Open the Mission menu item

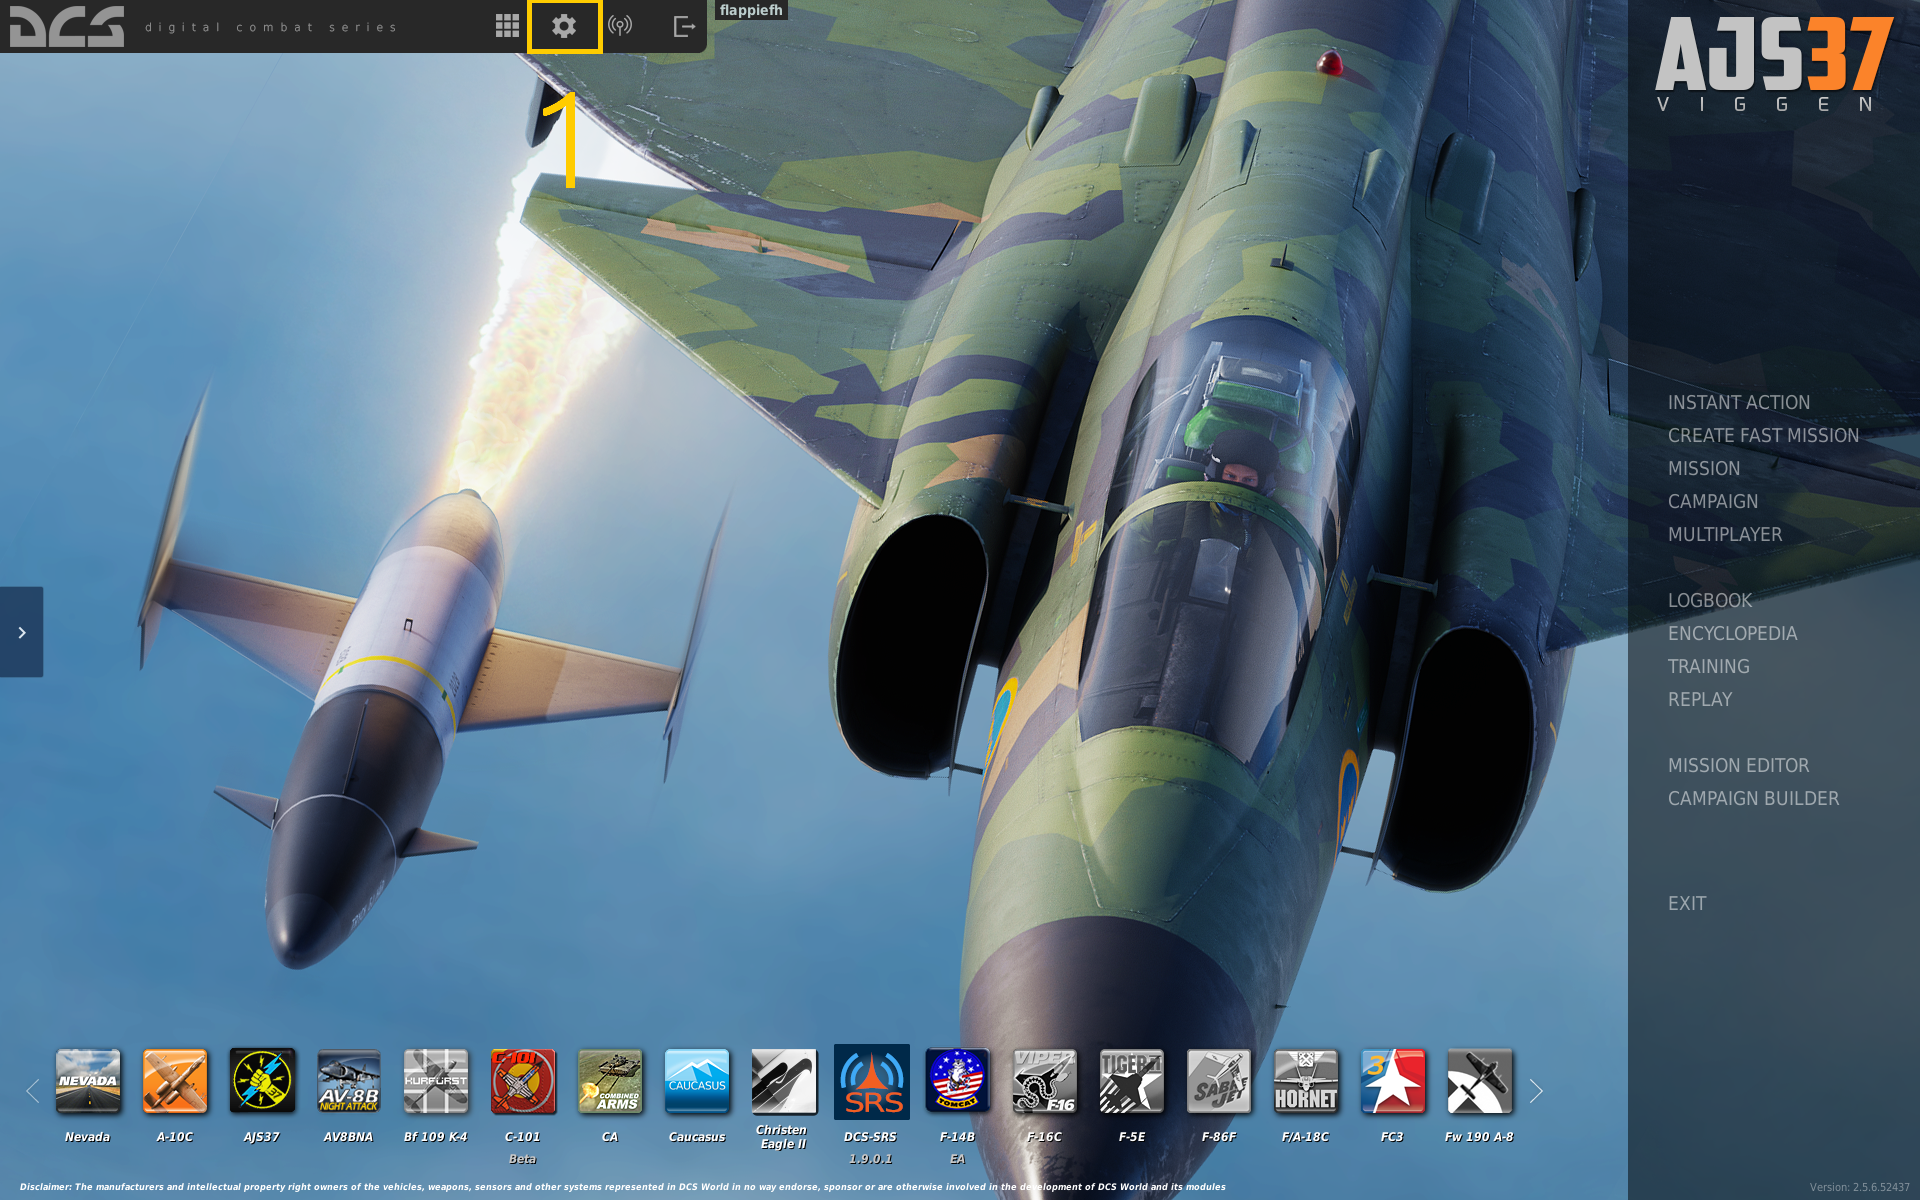pyautogui.click(x=1704, y=468)
